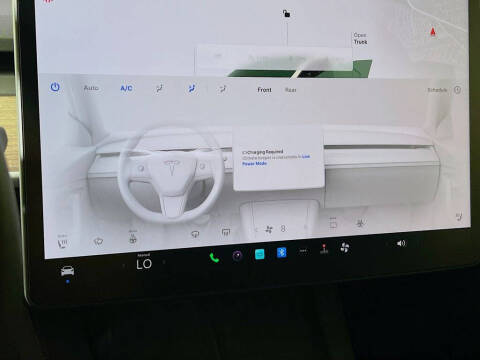Screen dimensions: 480x360
Task: Open the three-dots app launcher
Action: 303,251
